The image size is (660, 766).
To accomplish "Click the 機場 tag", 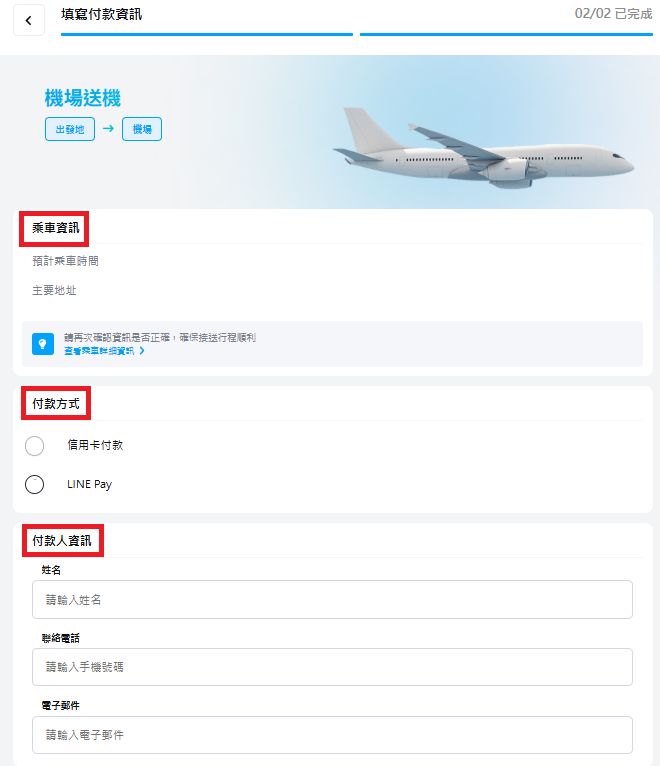I will coord(142,129).
